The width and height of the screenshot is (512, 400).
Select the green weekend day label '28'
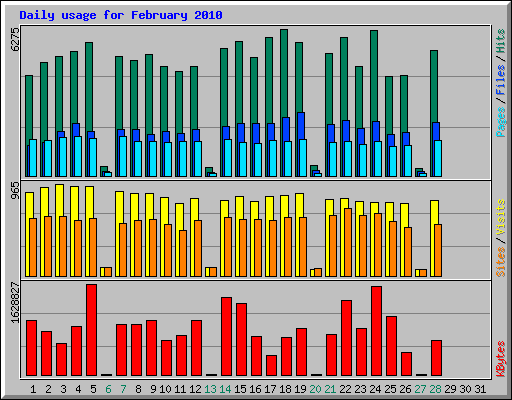click(x=435, y=389)
